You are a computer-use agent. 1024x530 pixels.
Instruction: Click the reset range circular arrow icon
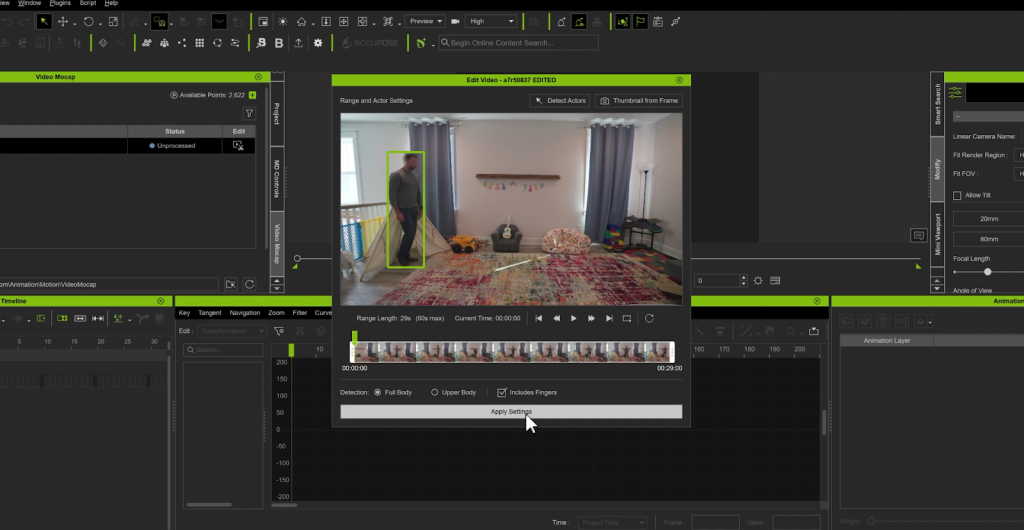pyautogui.click(x=649, y=318)
